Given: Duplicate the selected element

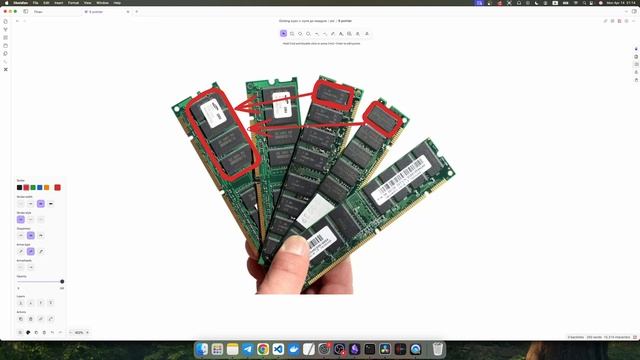Looking at the screenshot, I should (21, 319).
